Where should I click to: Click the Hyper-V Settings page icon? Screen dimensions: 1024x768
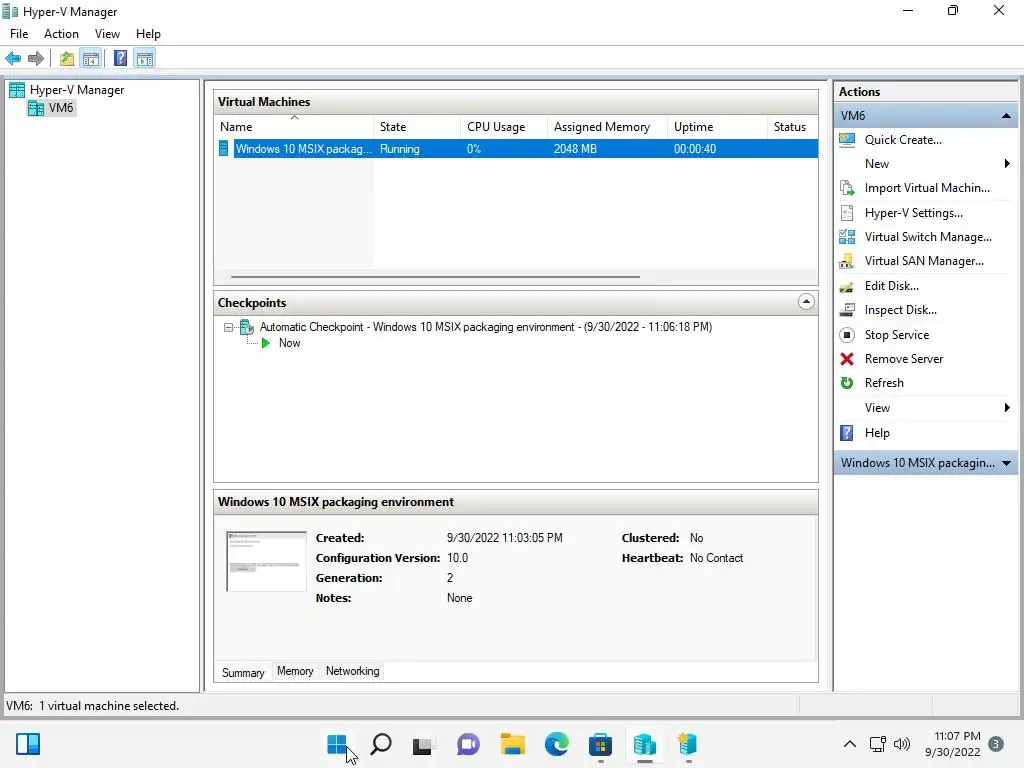point(847,213)
